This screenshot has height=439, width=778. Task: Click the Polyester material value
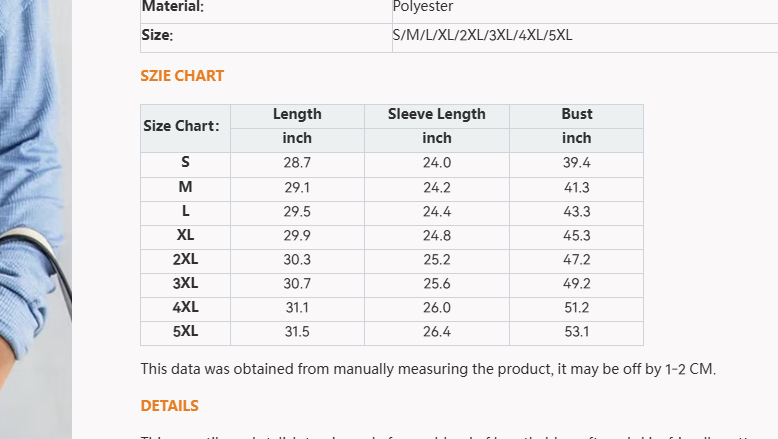tap(423, 7)
